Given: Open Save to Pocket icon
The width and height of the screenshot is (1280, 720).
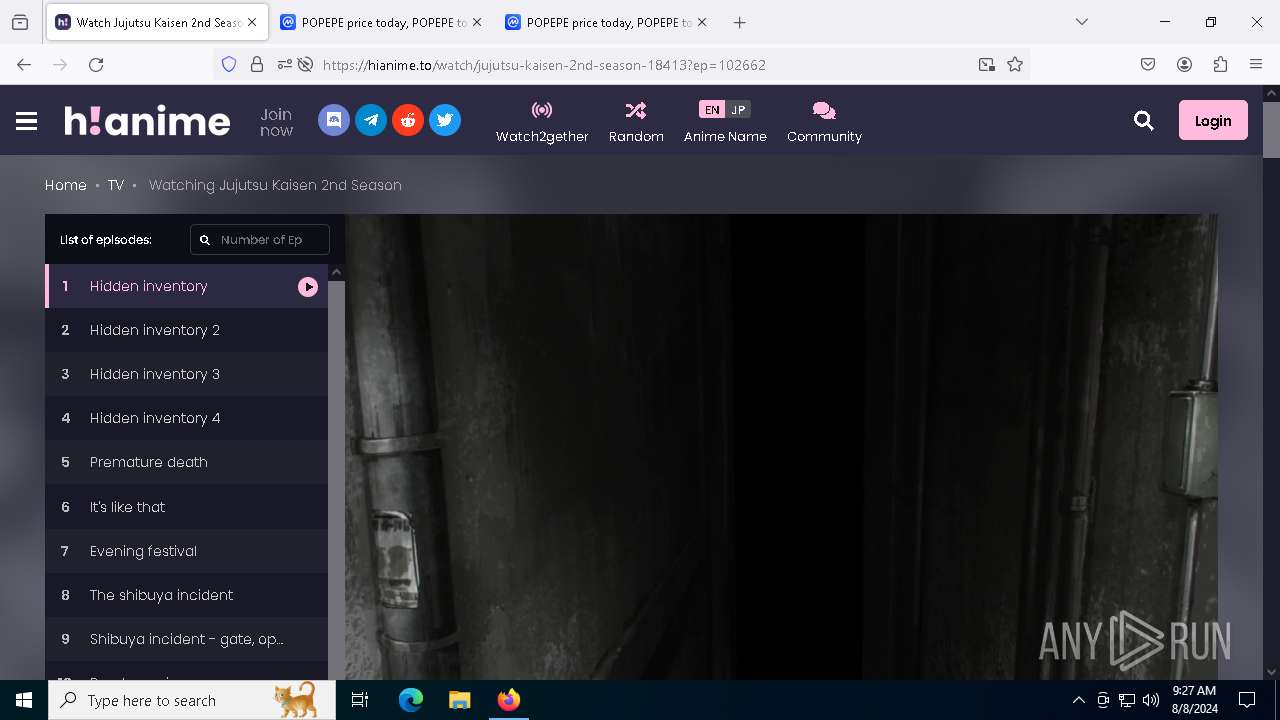Looking at the screenshot, I should click(1148, 64).
